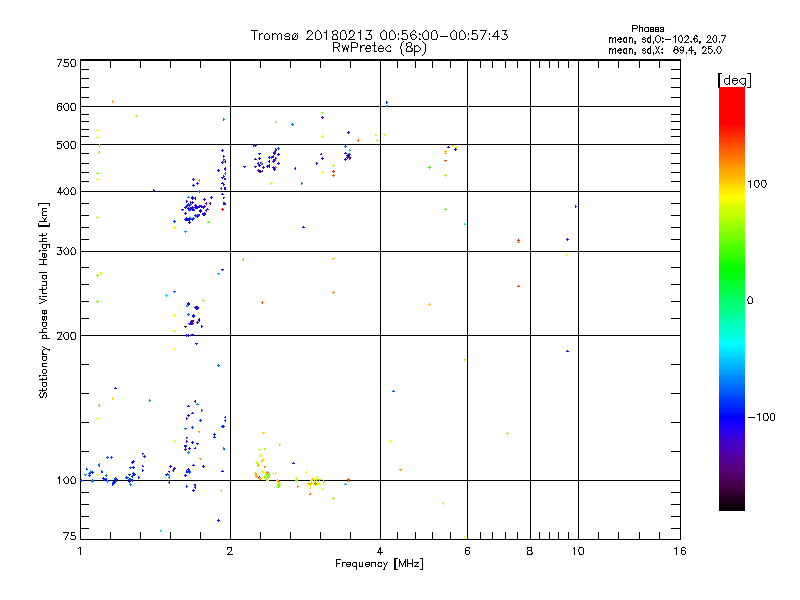Screen dimensions: 800x600
Task: Click the y-axis tick label '200'
Action: click(x=66, y=336)
